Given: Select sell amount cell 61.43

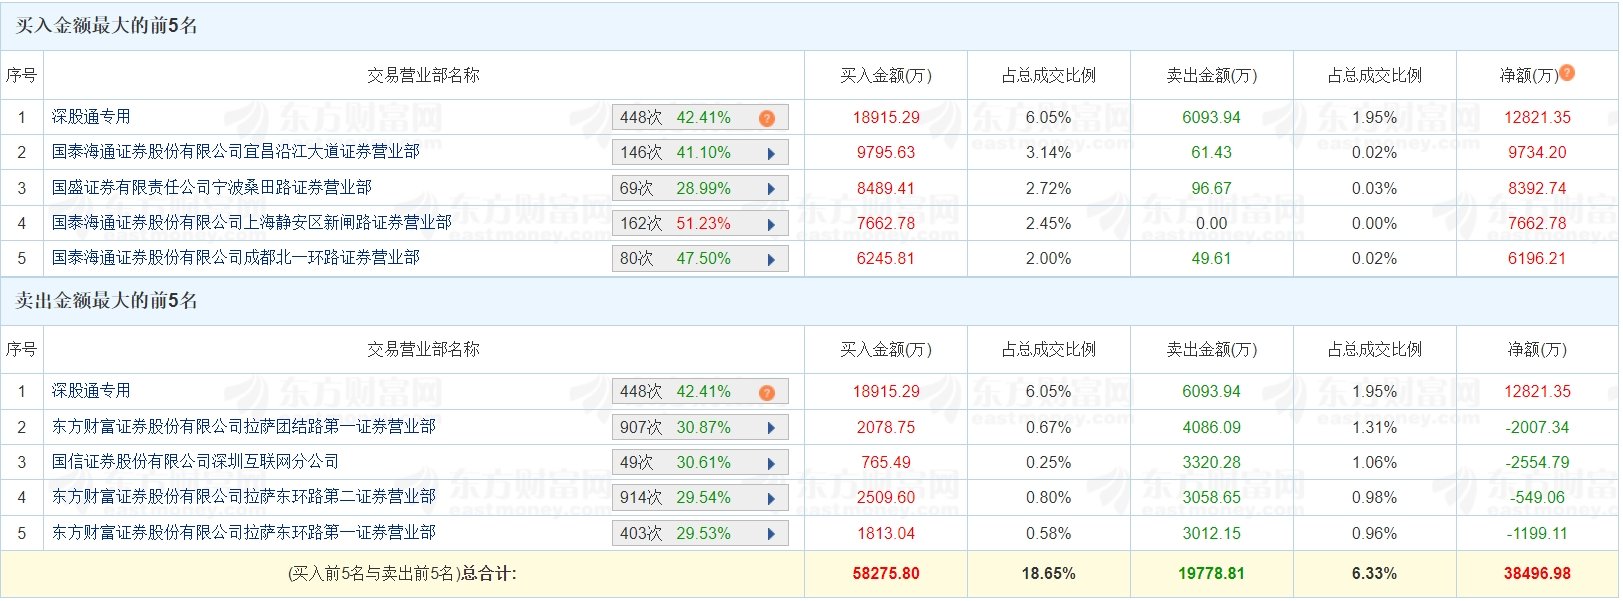Looking at the screenshot, I should [x=1211, y=153].
